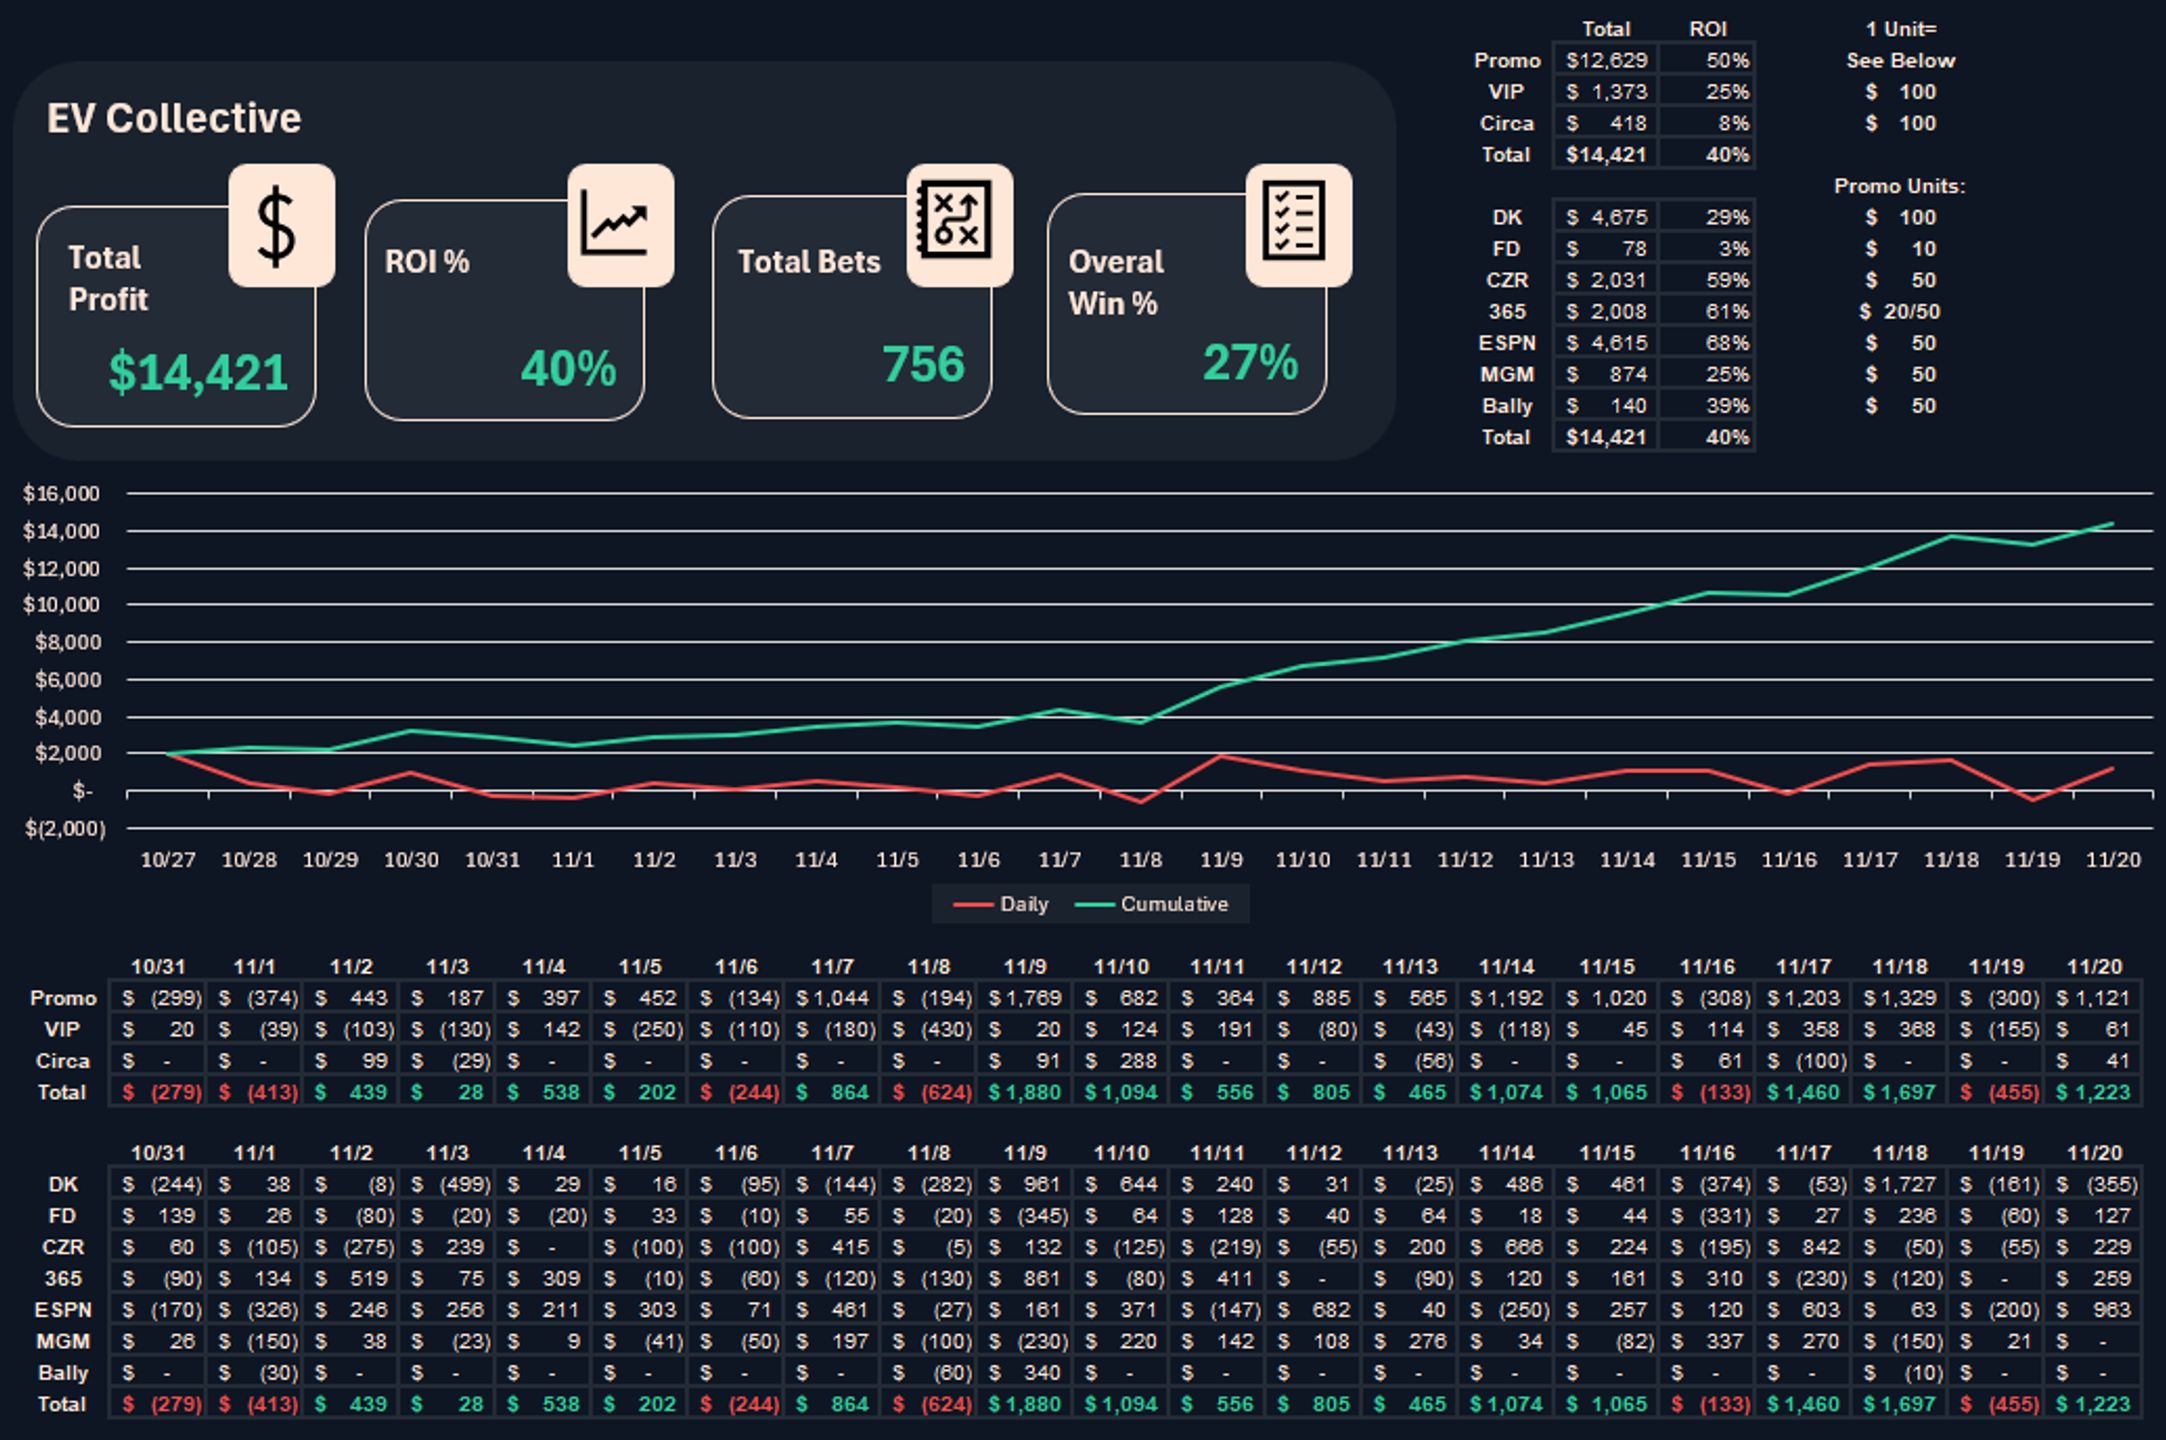Select DK $1,727 cell for 11/18
The height and width of the screenshot is (1440, 2166).
point(1900,1184)
